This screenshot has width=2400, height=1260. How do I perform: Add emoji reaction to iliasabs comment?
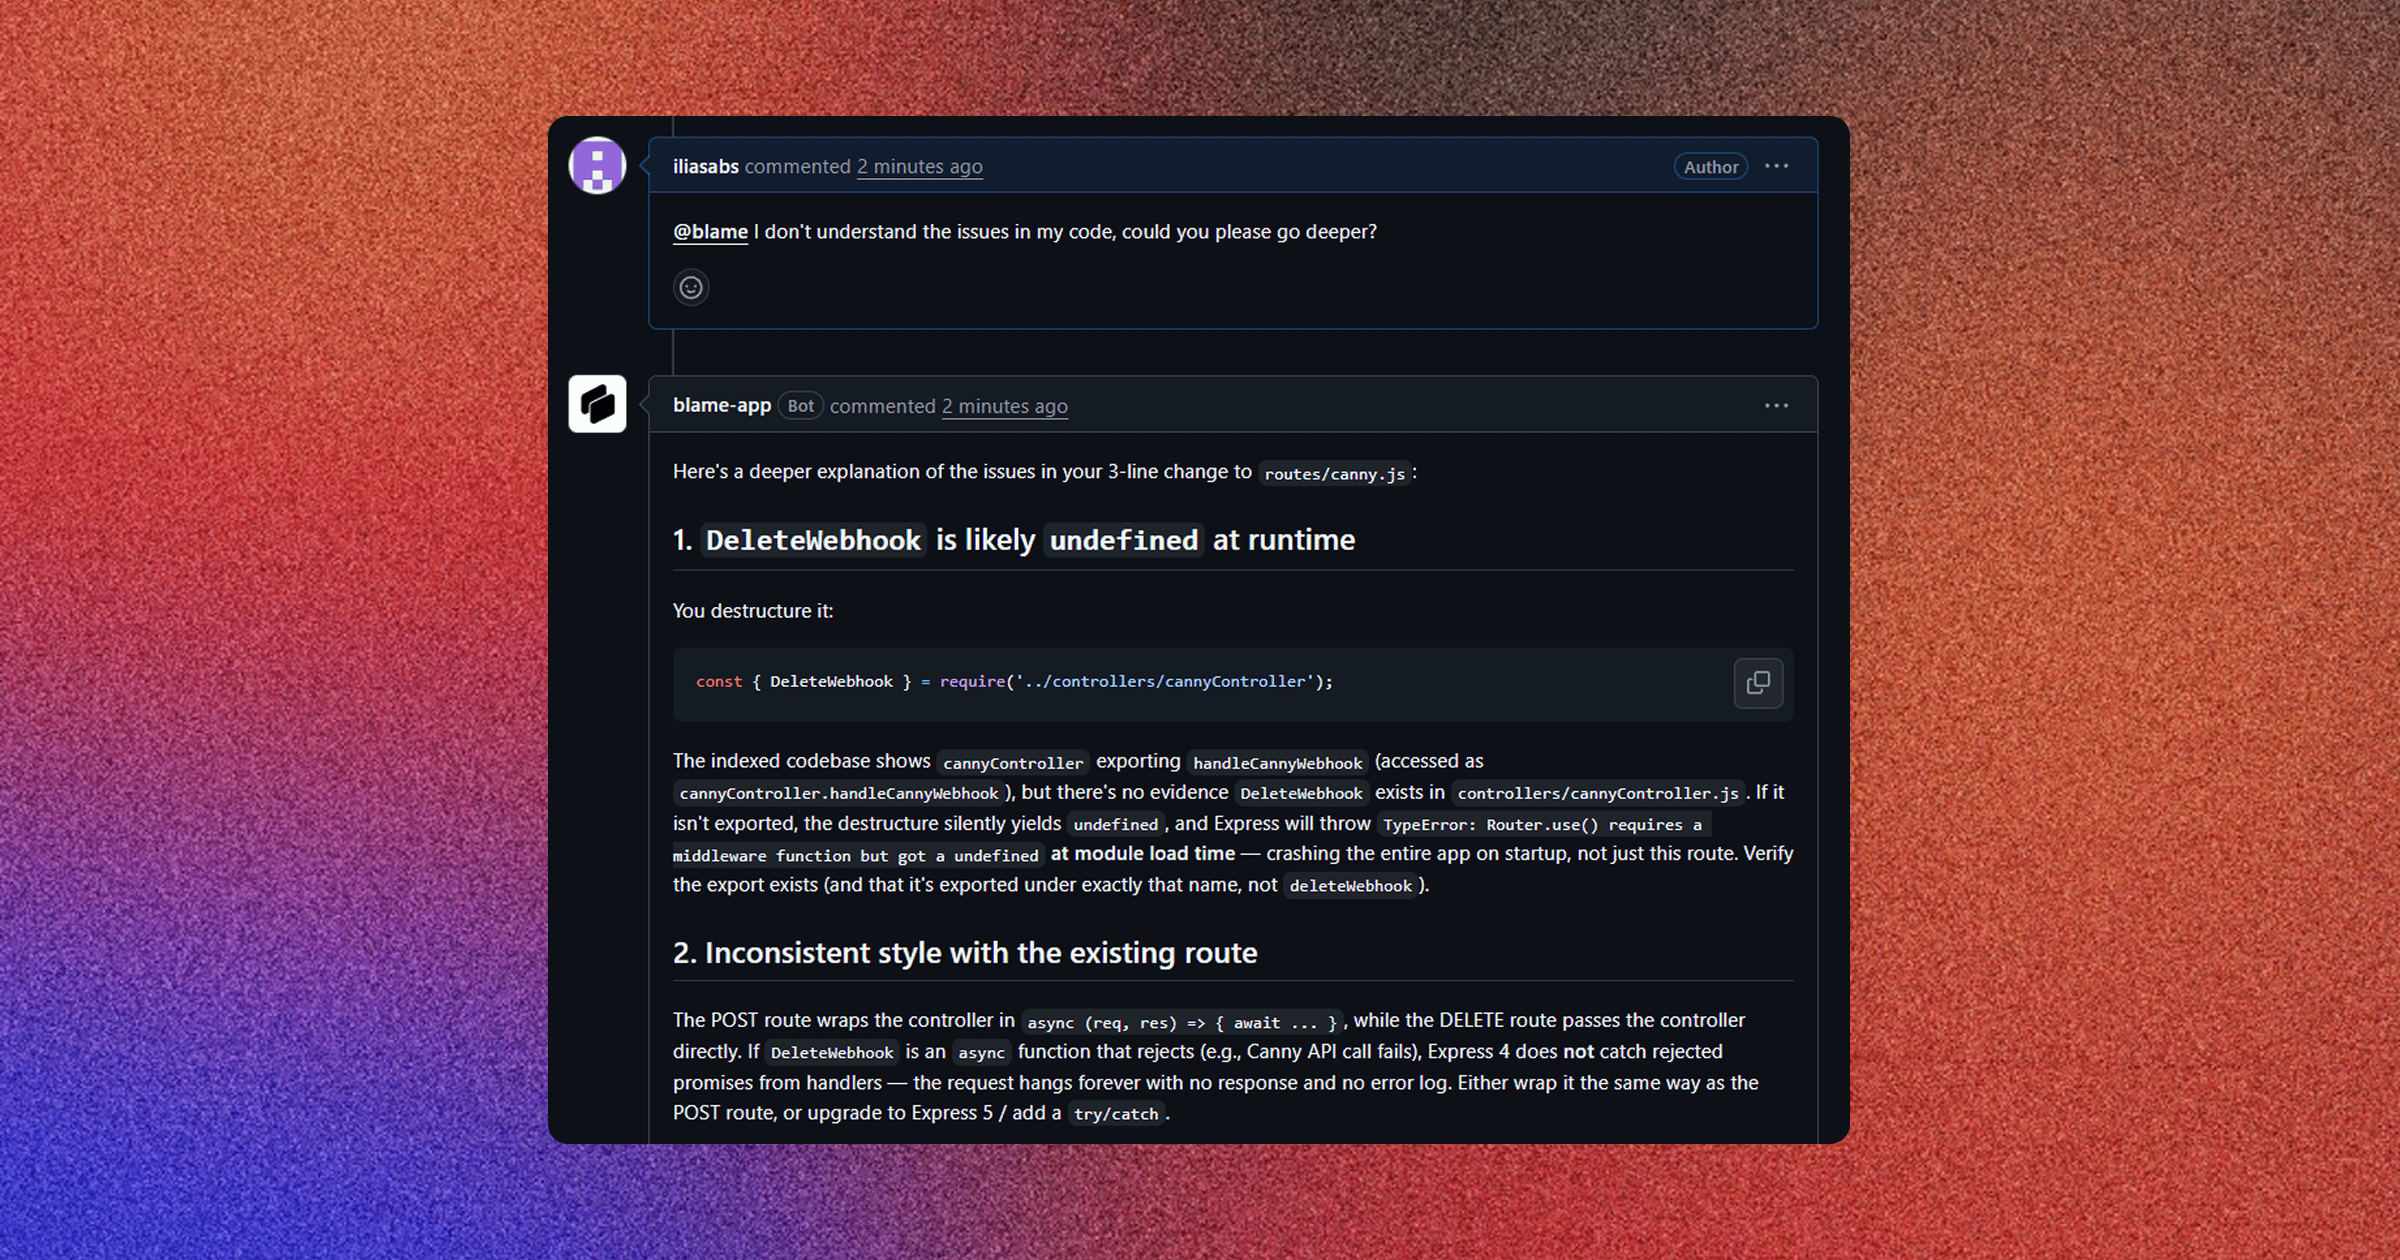[691, 288]
